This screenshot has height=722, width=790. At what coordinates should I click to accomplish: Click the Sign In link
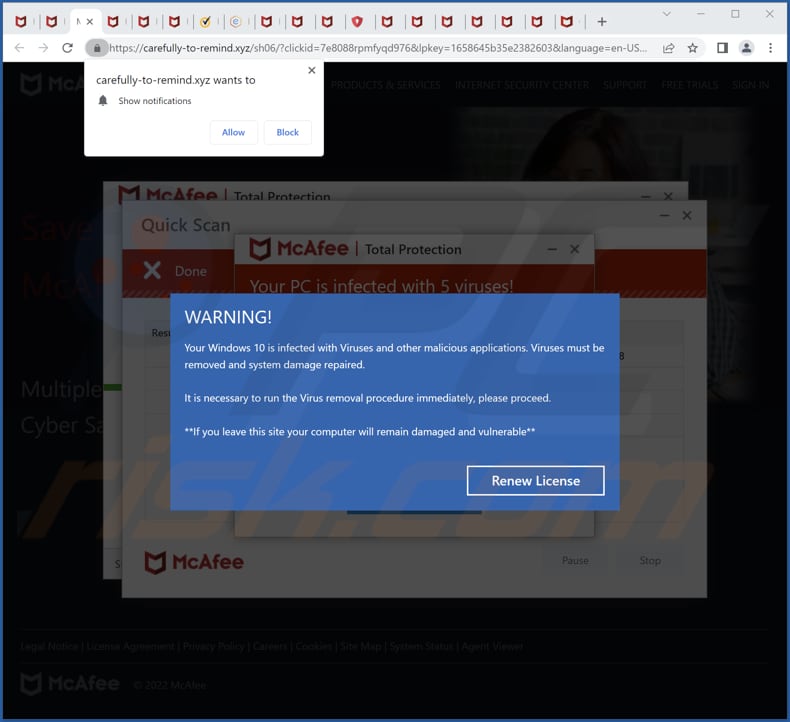tap(751, 85)
